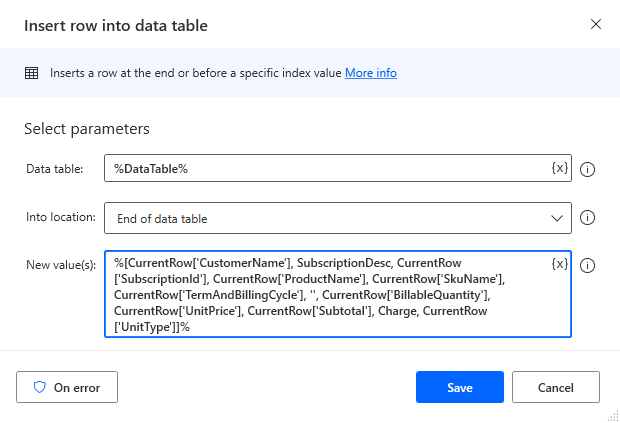Screen dimensions: 620x423
Task: Save the insert row action
Action: [459, 387]
